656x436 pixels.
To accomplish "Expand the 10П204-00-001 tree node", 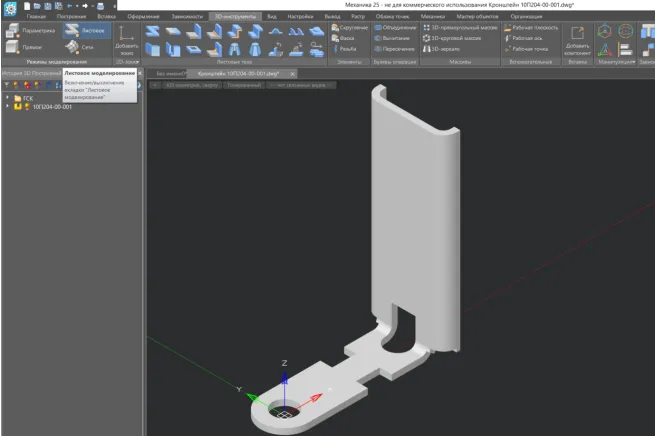I will [7, 106].
